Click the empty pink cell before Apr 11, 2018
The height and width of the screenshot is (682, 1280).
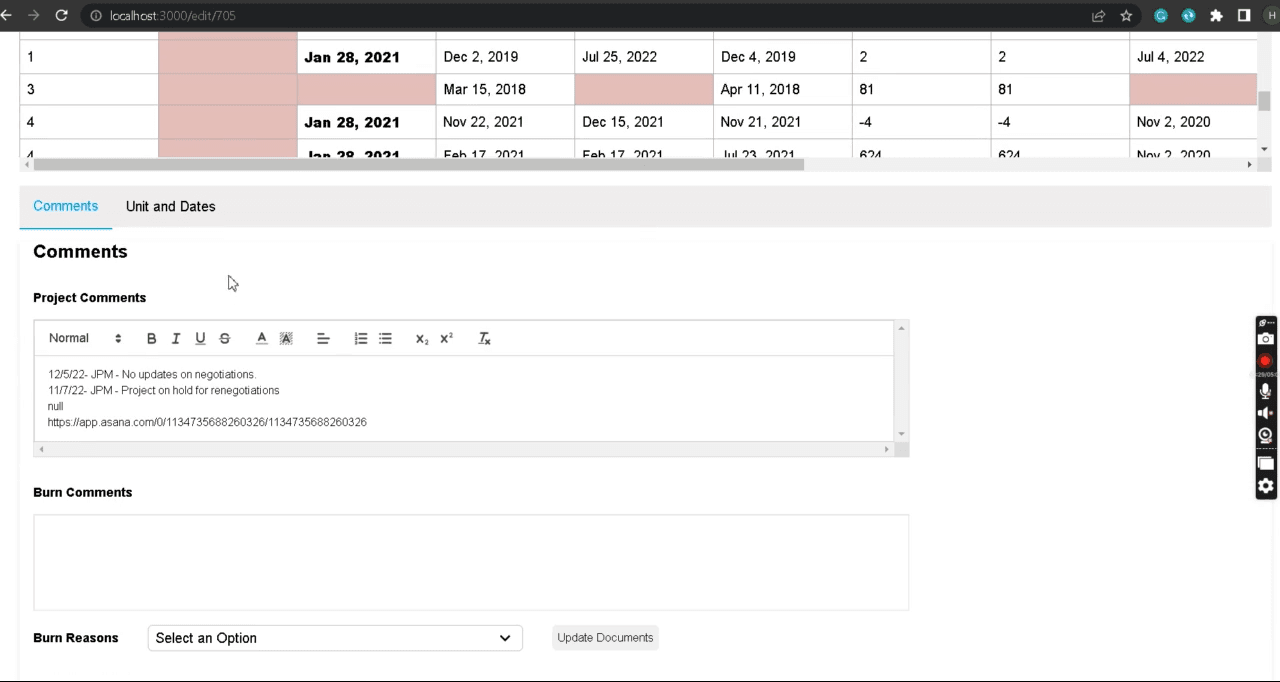click(x=644, y=89)
